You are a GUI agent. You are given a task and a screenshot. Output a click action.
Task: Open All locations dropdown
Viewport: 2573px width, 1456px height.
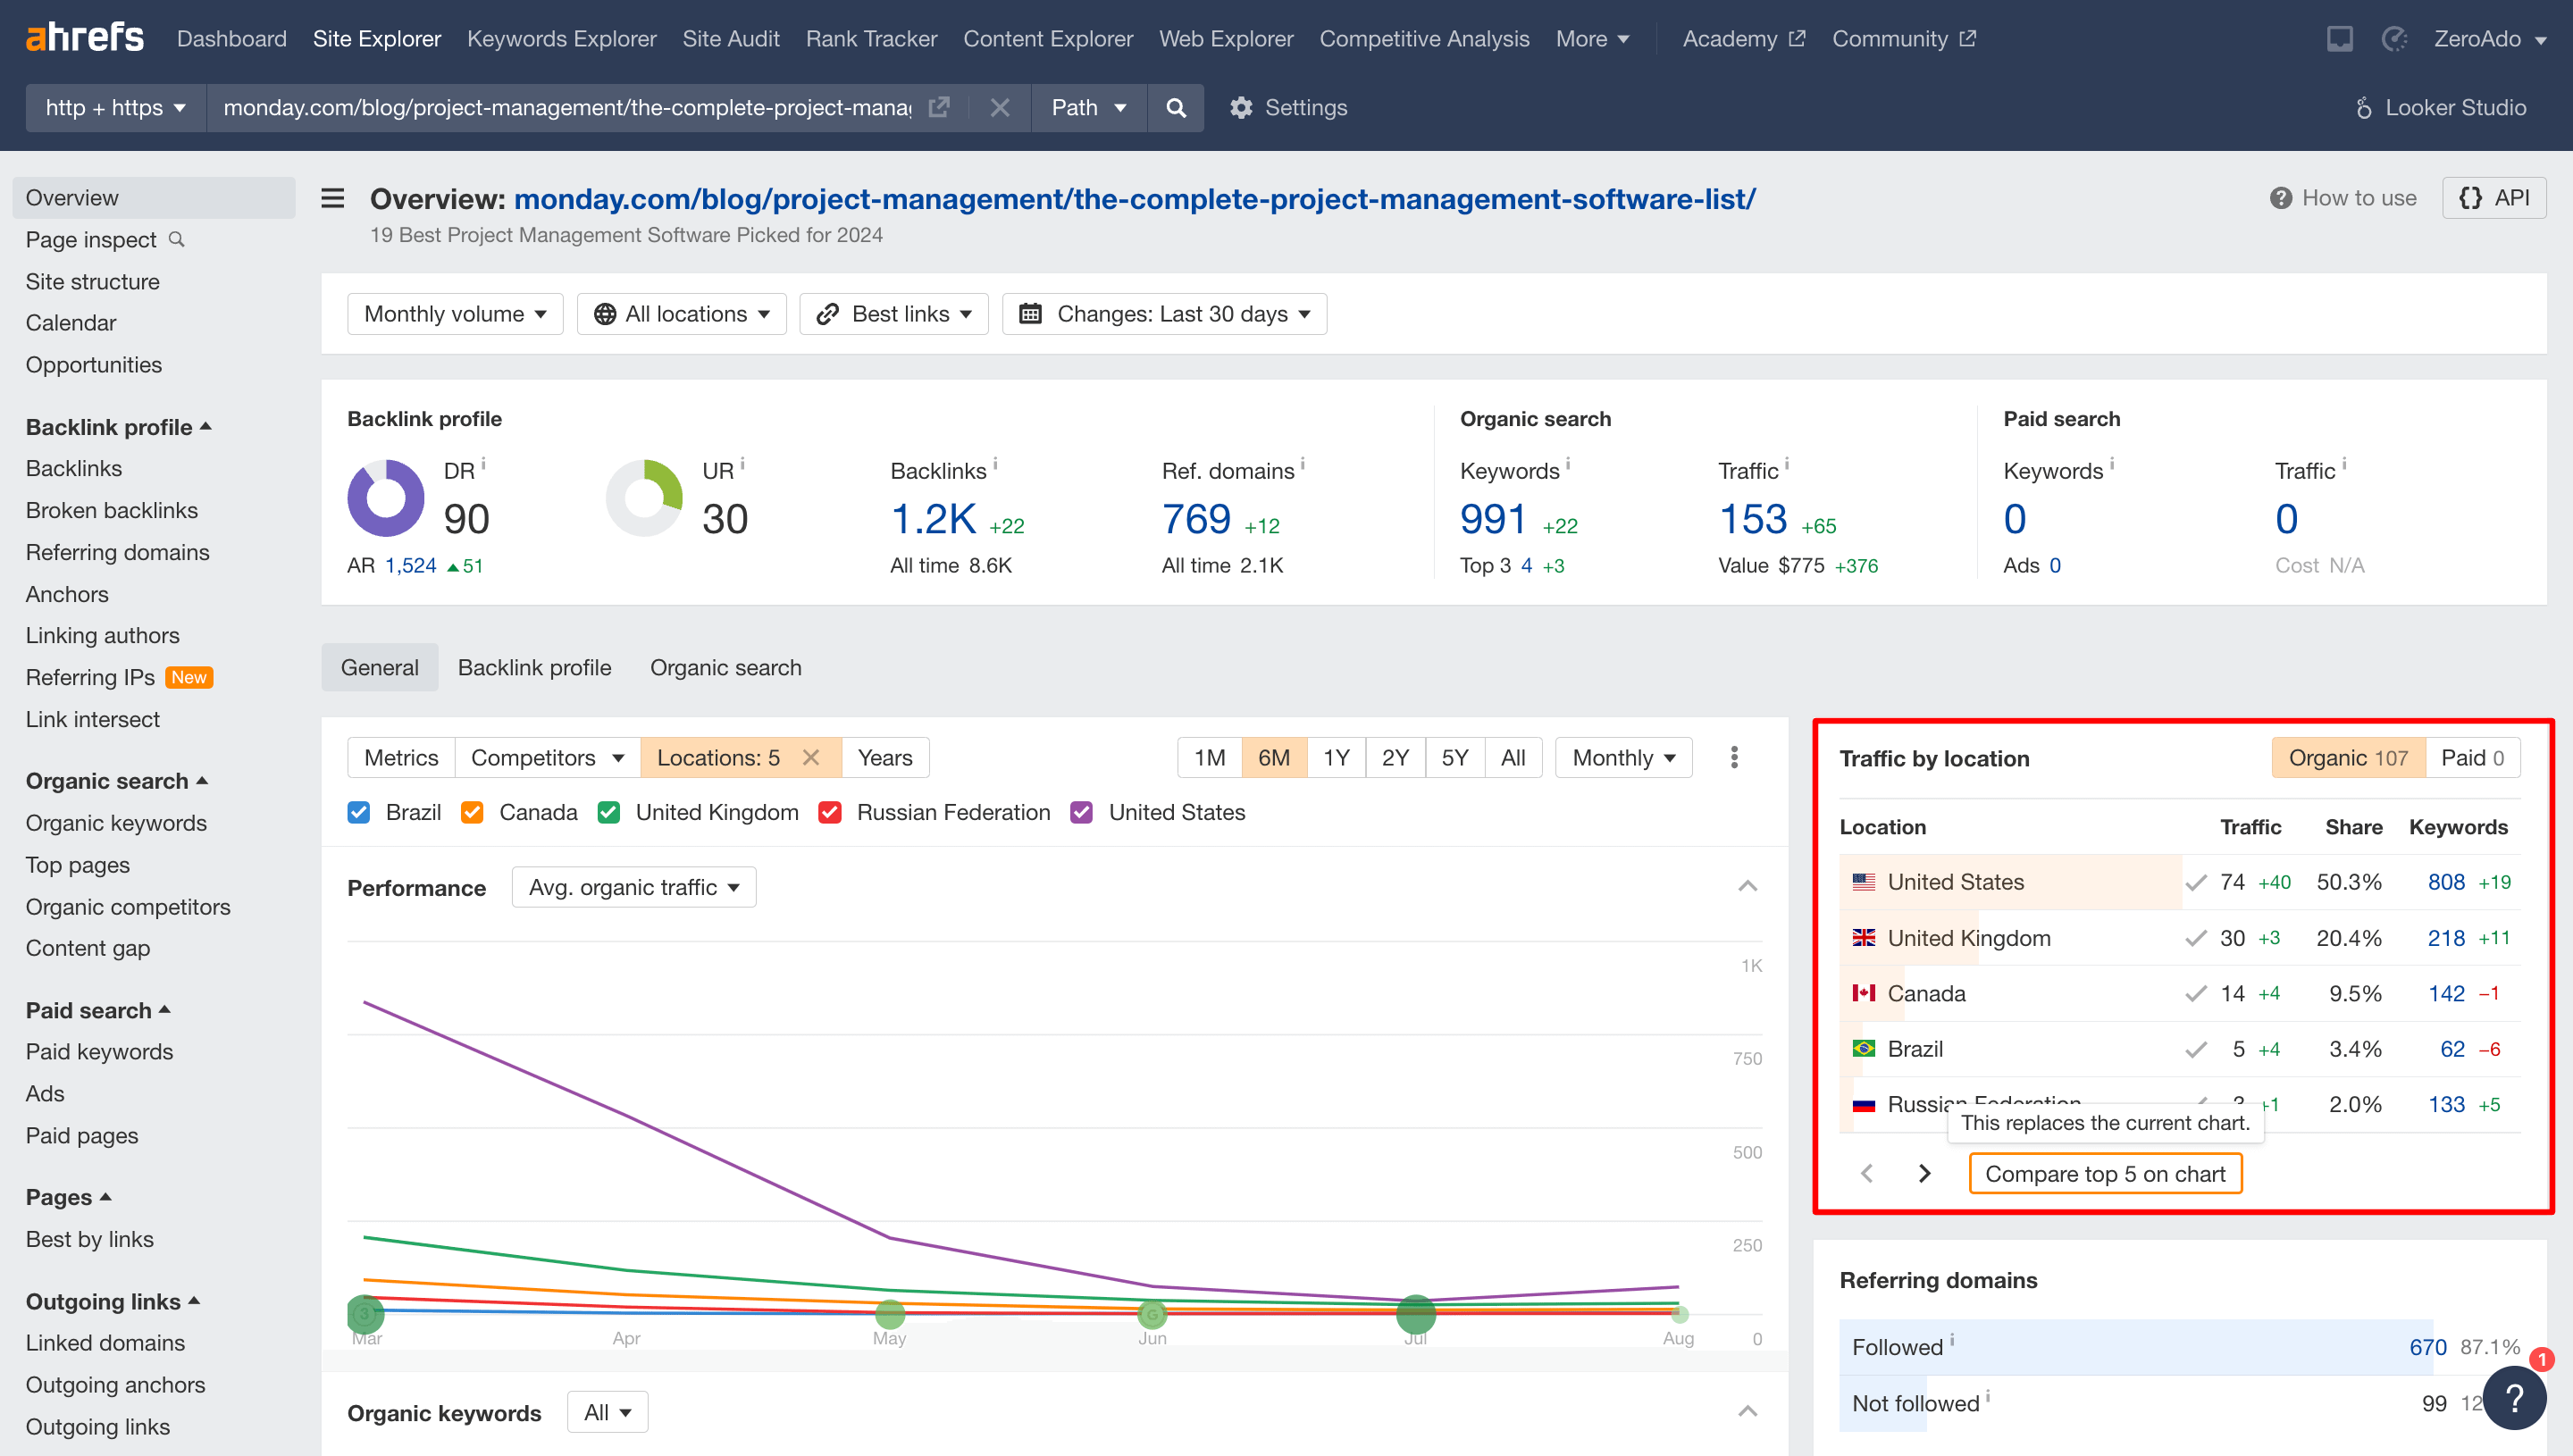pos(682,314)
